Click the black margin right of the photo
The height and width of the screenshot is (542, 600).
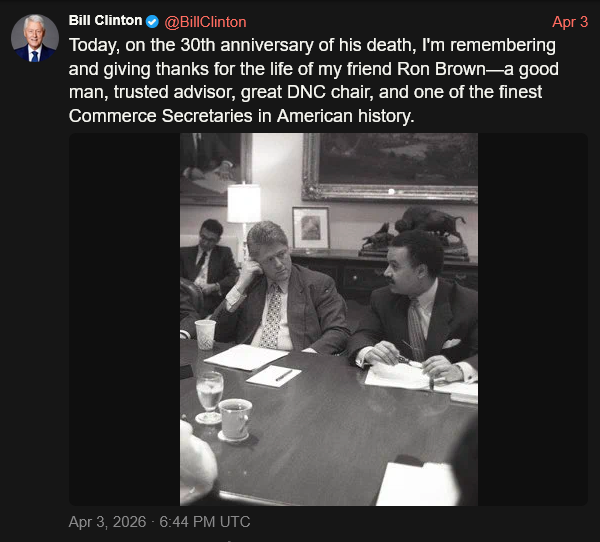coord(532,318)
